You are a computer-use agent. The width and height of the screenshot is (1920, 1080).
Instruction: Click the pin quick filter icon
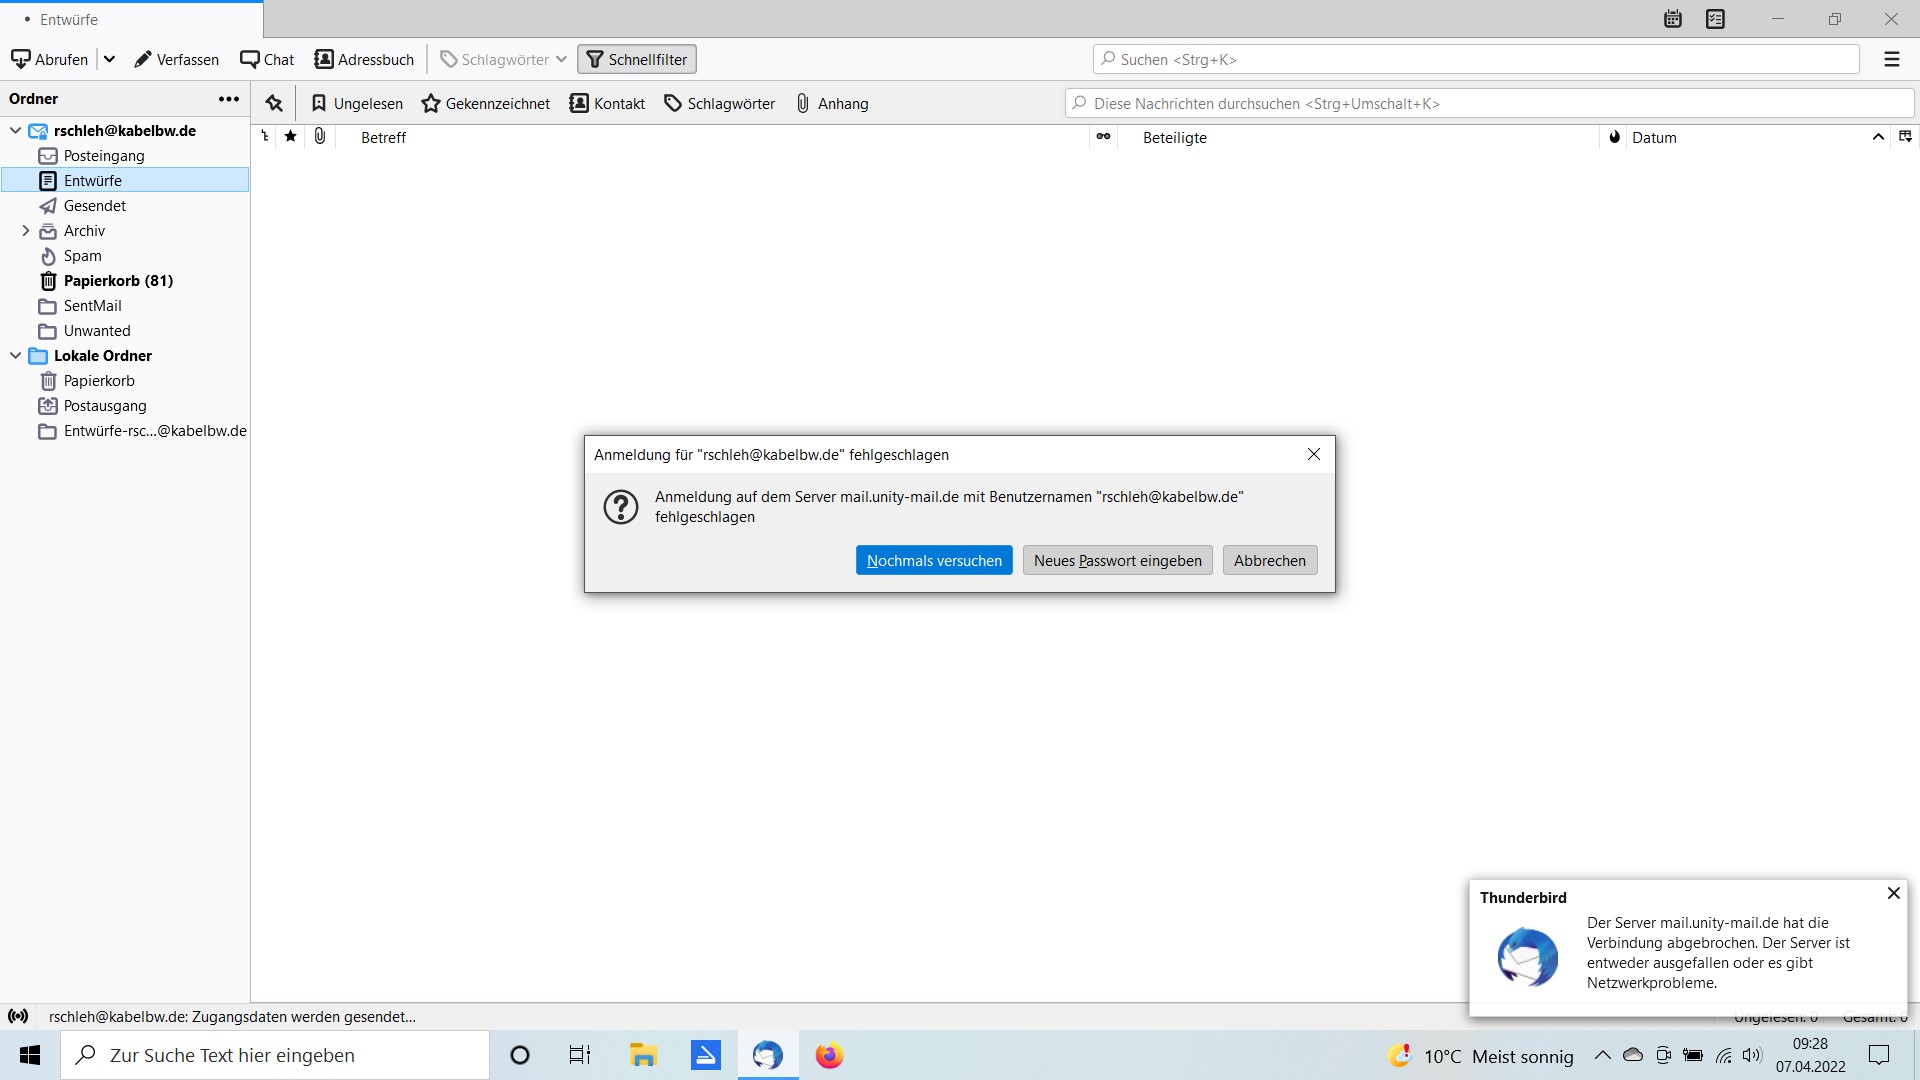click(x=274, y=103)
